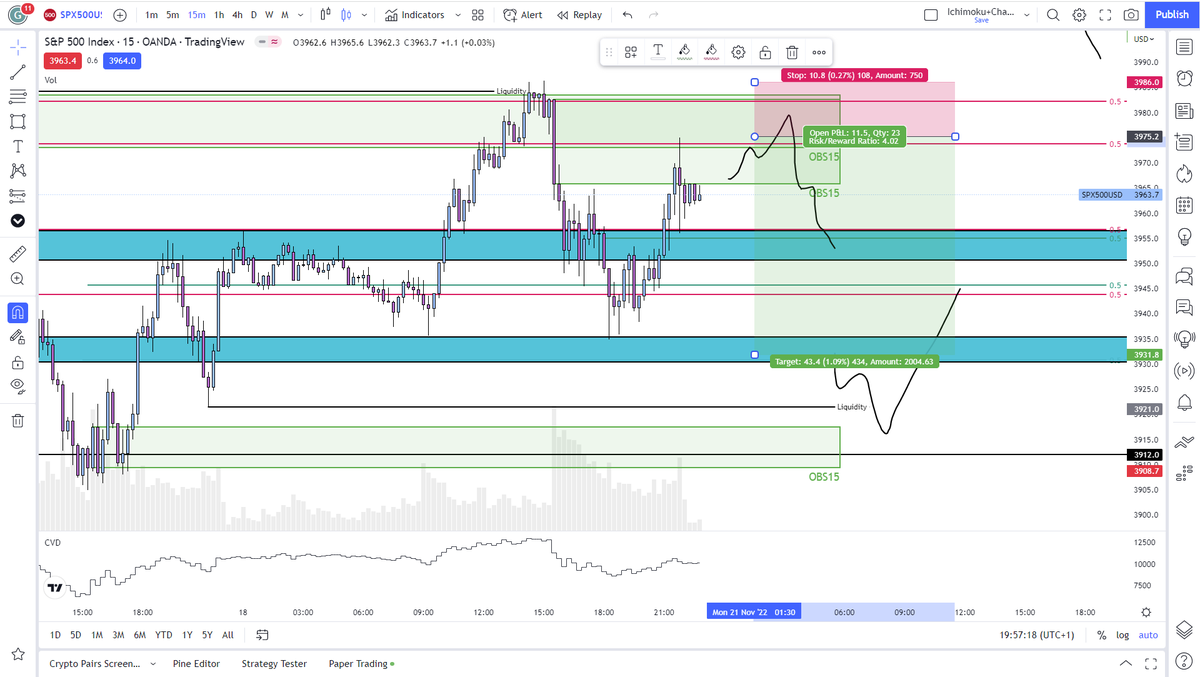This screenshot has width=1200, height=677.
Task: Open position settings gear in floating toolbar
Action: click(738, 52)
